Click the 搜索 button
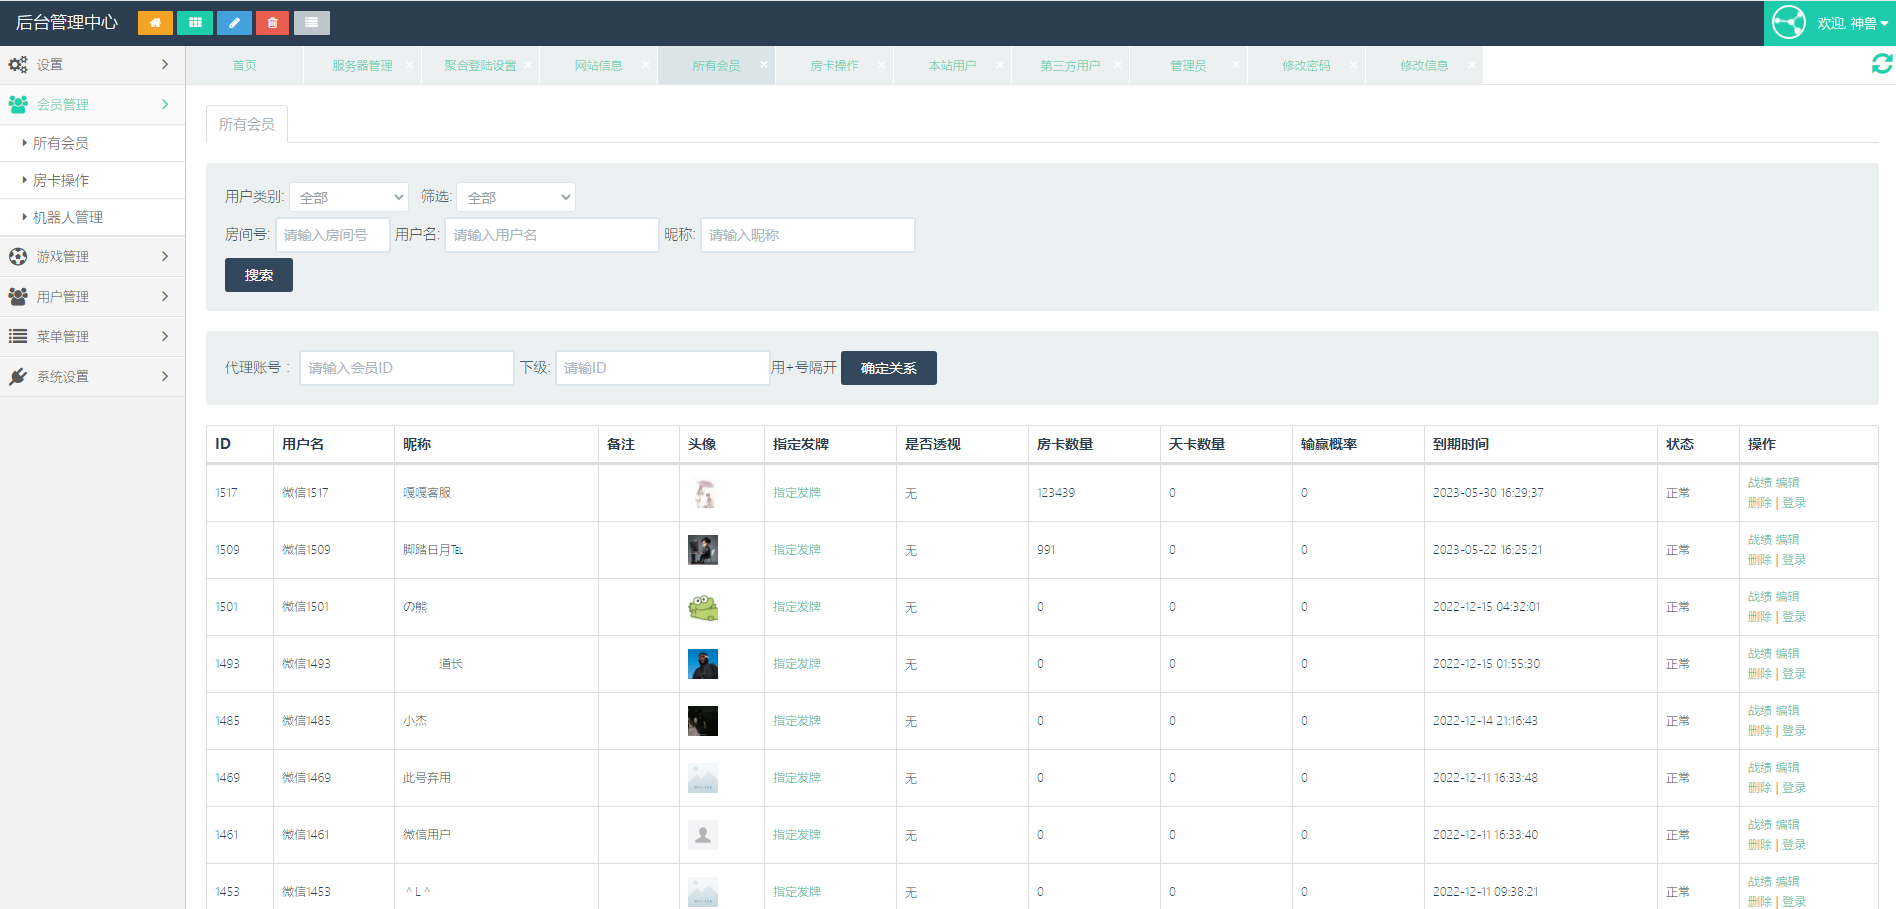 [258, 275]
